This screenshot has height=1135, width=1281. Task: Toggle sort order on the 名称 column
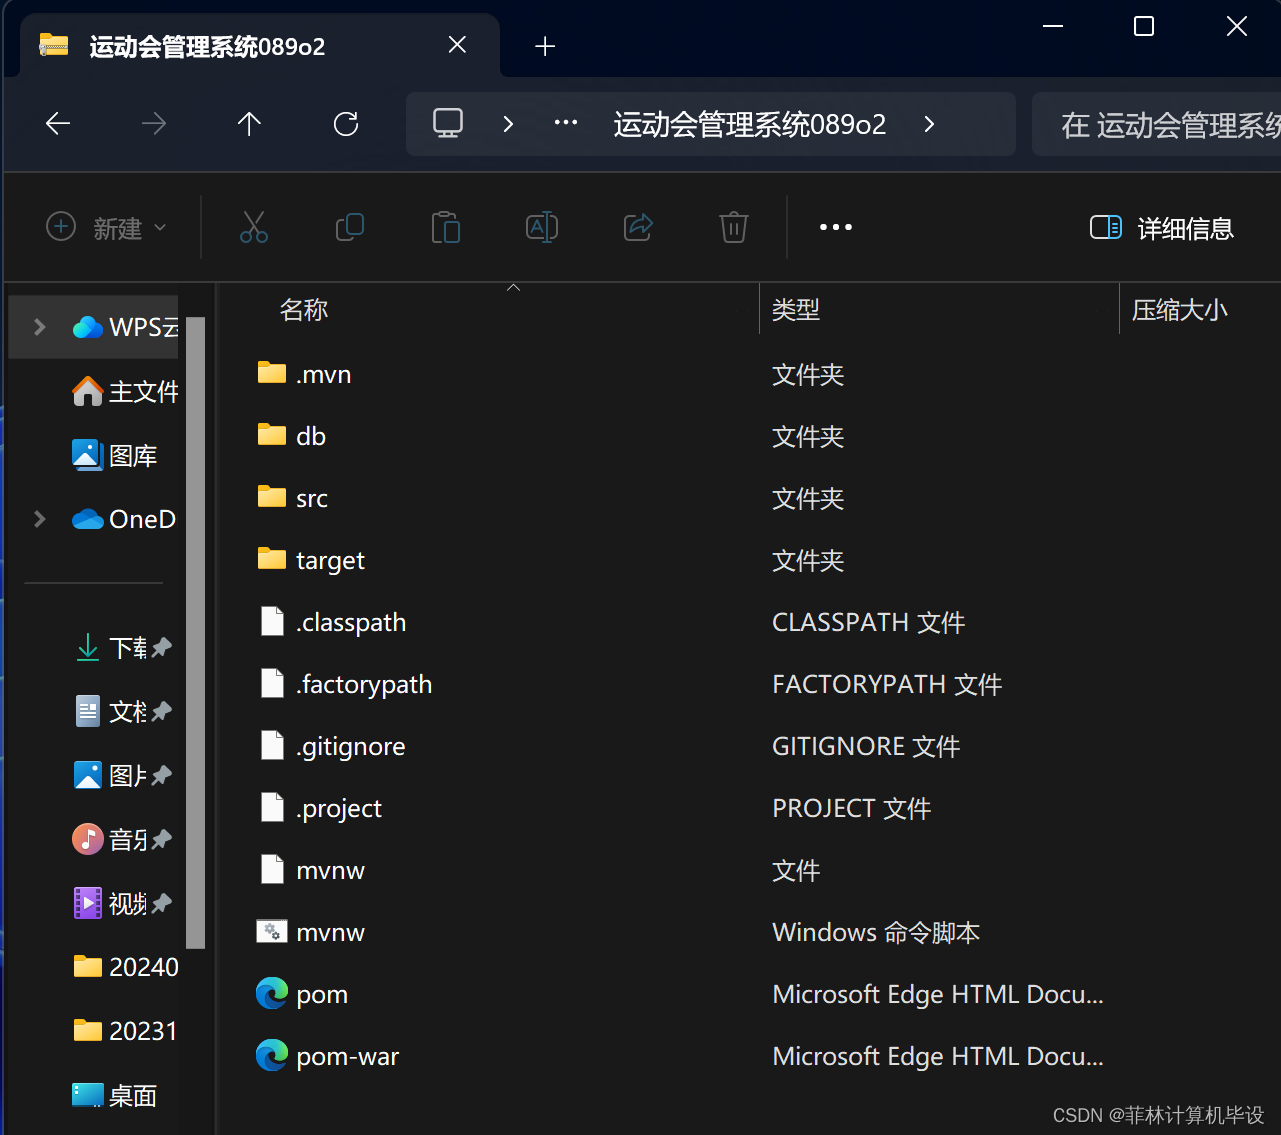pos(304,310)
